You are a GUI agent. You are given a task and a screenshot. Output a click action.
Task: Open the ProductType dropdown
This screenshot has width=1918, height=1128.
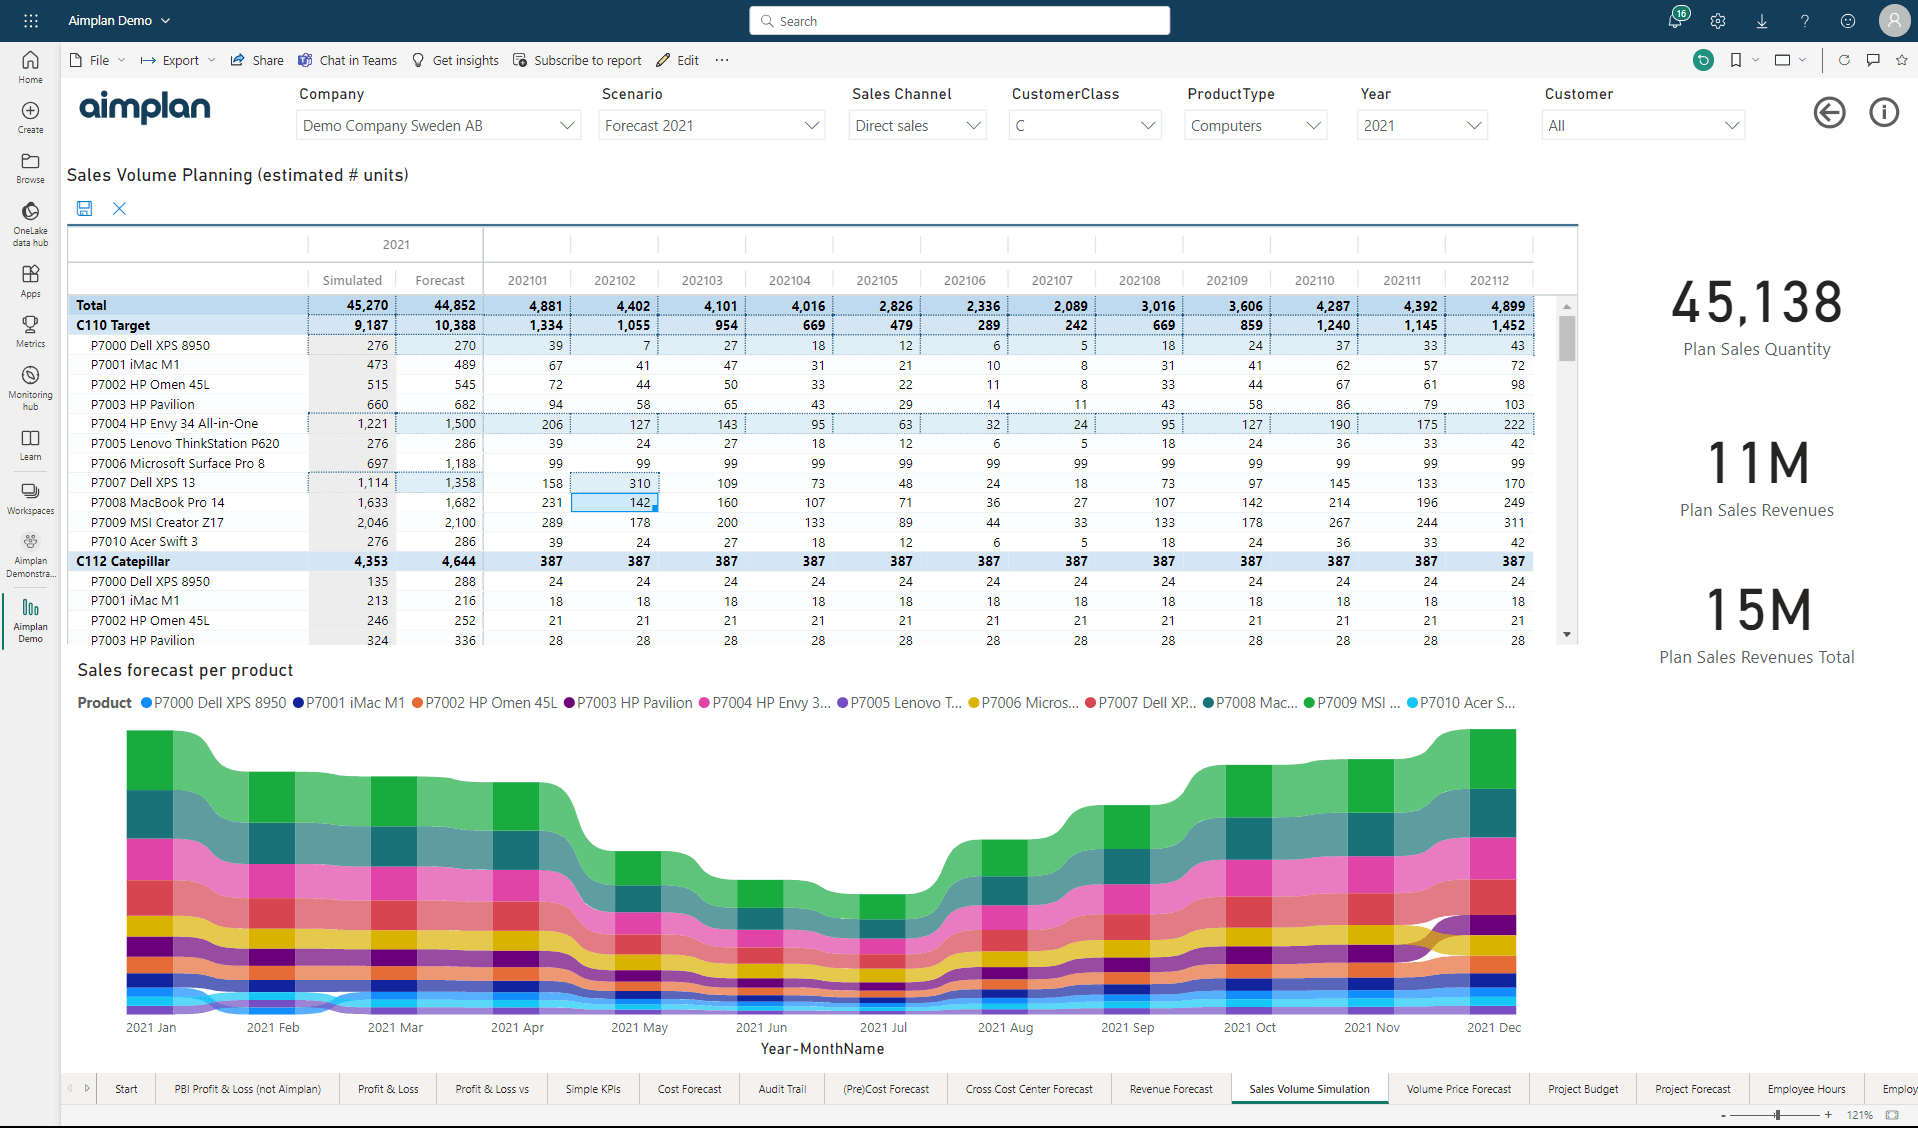click(1256, 125)
